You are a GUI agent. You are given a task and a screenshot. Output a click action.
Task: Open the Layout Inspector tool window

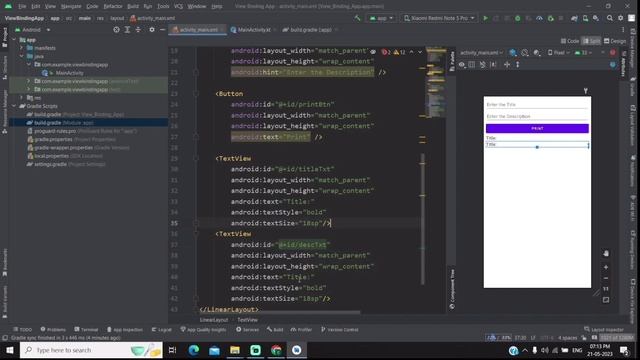604,329
